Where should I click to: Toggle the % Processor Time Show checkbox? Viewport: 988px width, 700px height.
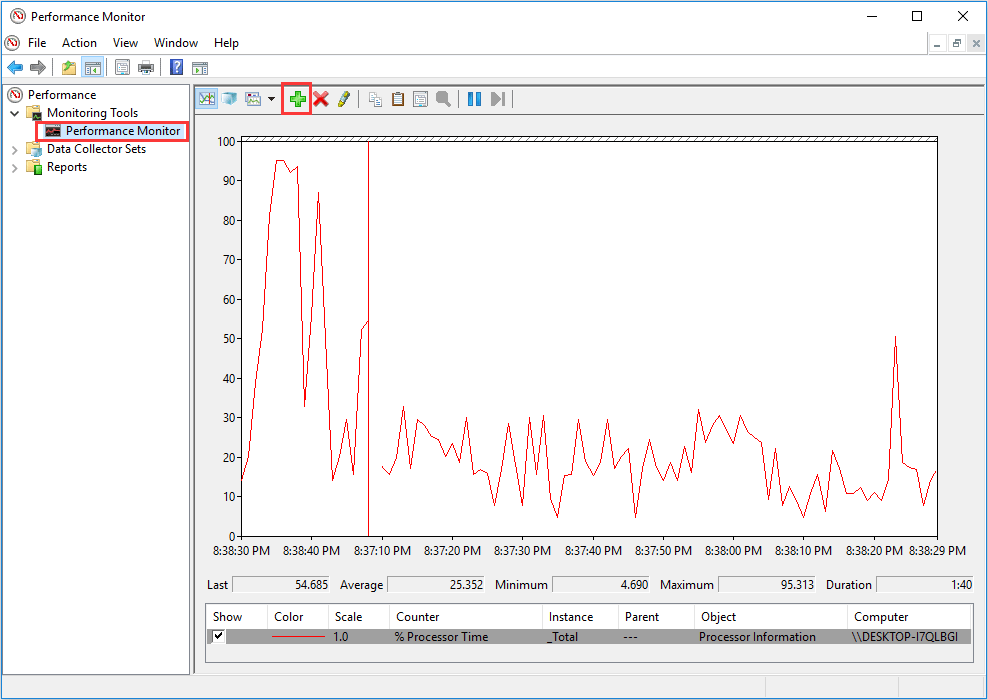point(217,636)
